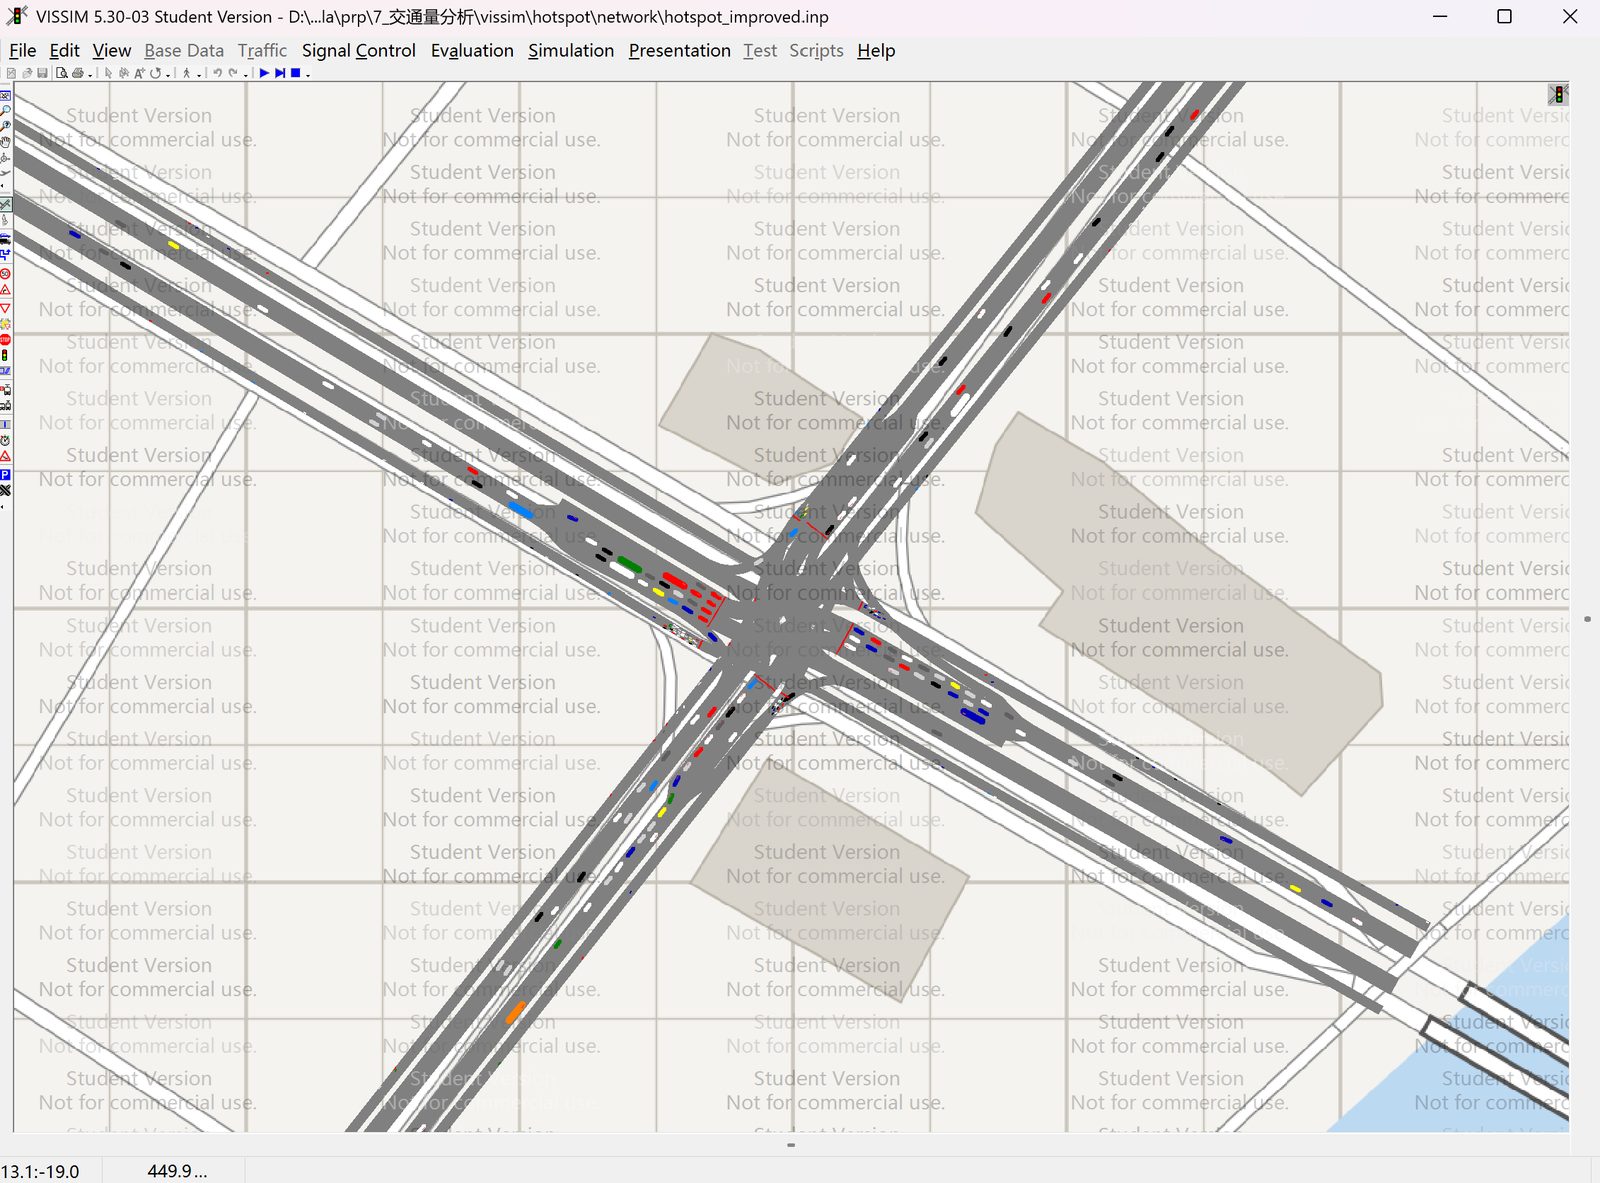
Task: Expand dropdown arrow beside the pedestrian icon
Action: coord(199,75)
